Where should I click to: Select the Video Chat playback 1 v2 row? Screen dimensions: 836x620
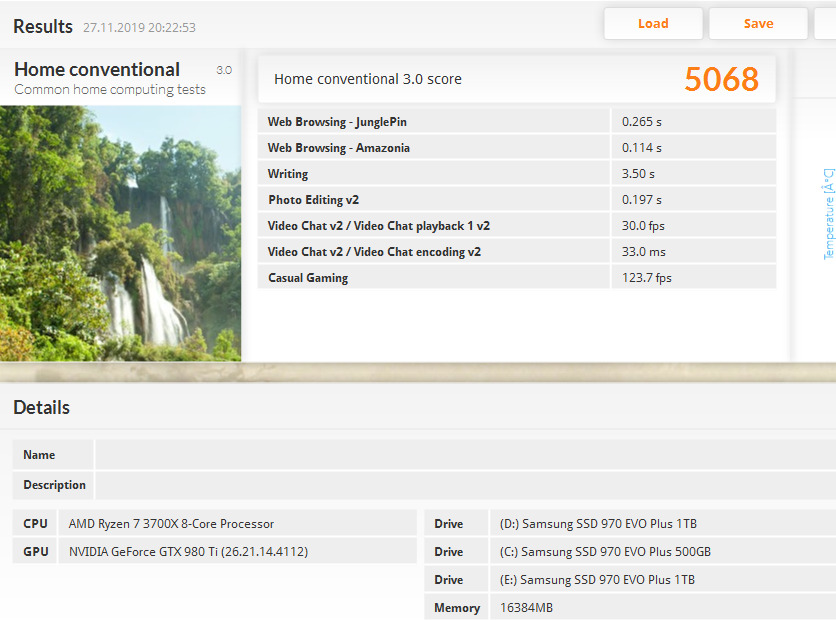pos(516,226)
